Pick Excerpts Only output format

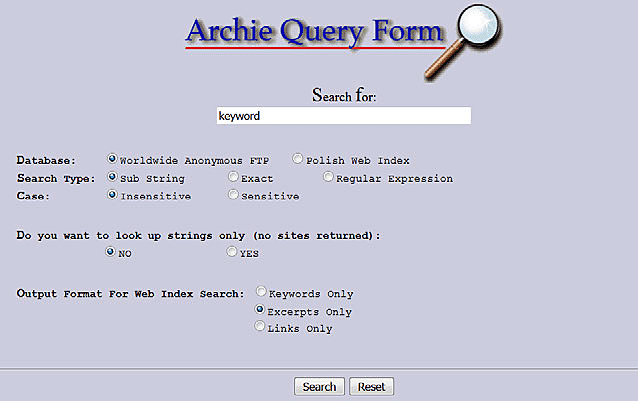pos(260,309)
